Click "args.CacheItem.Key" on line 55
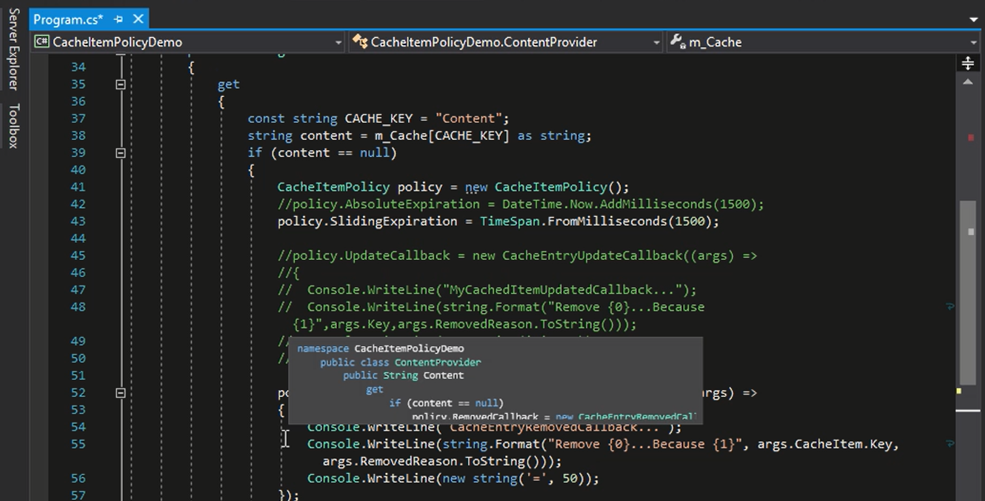This screenshot has width=985, height=501. point(824,444)
